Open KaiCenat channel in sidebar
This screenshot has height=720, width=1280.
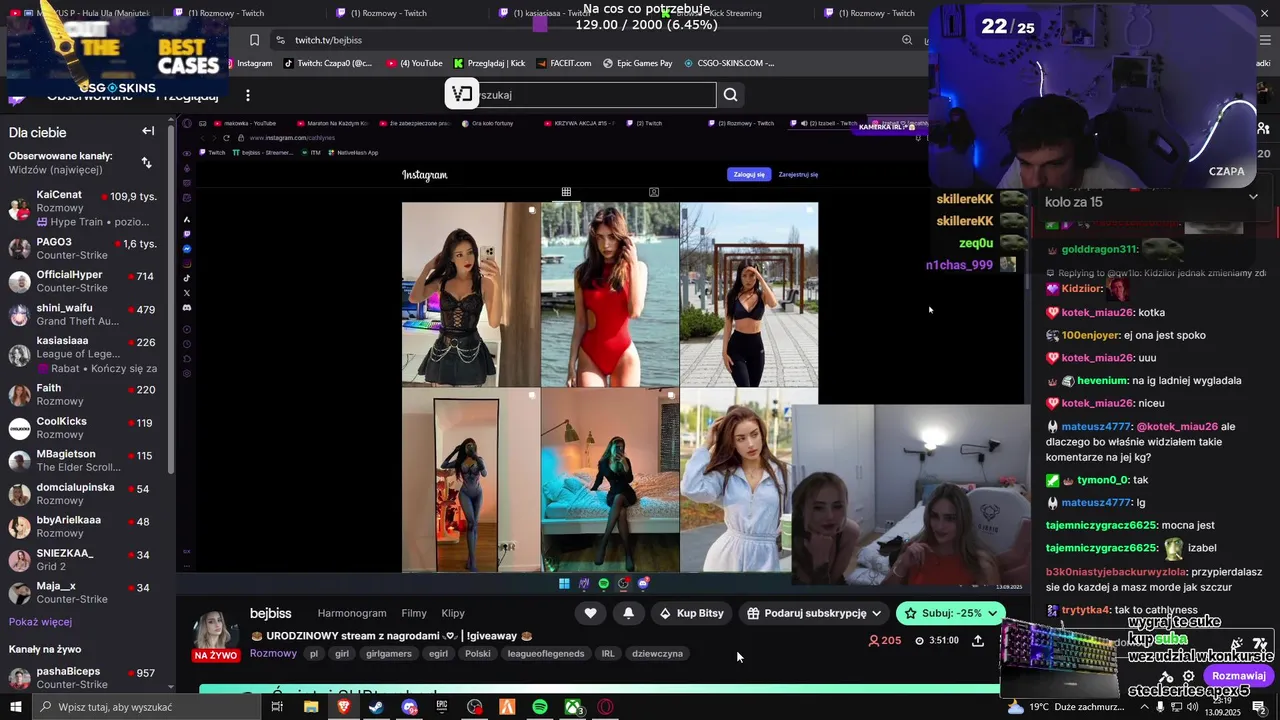point(84,208)
